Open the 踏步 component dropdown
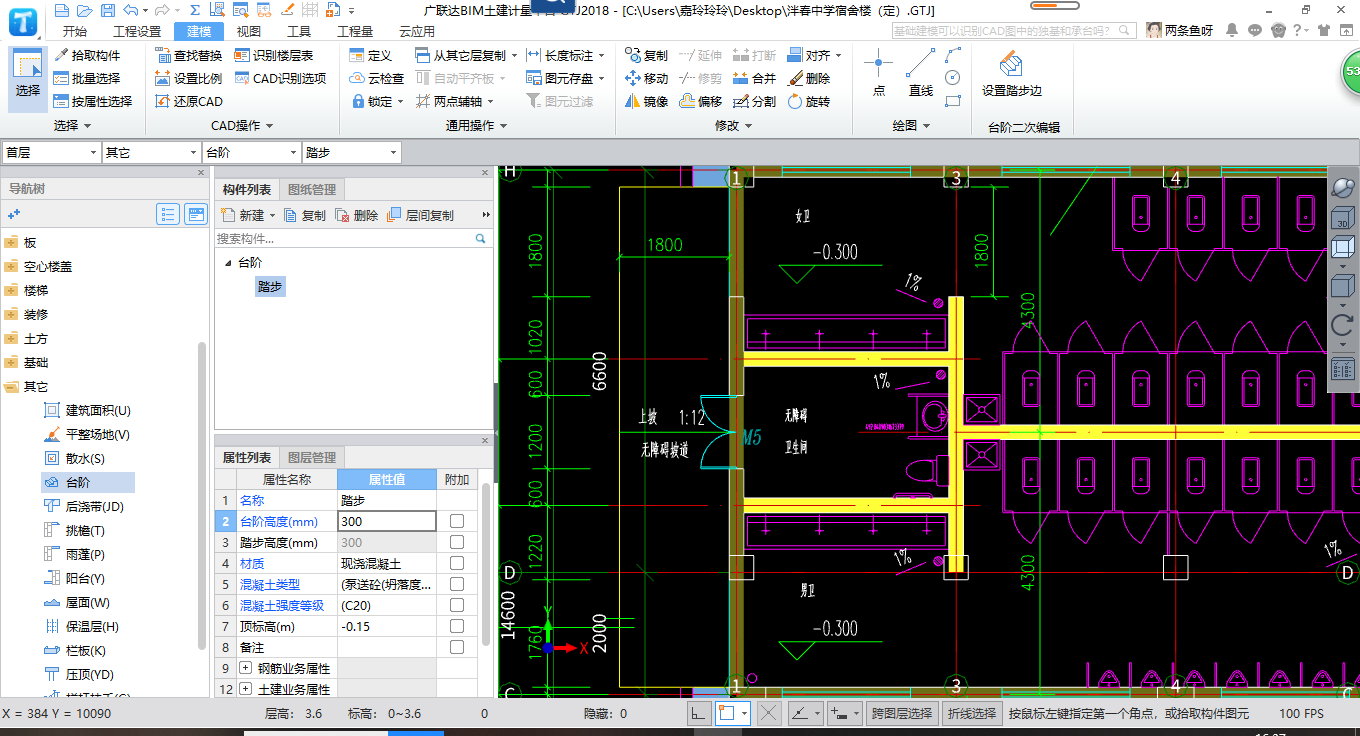The width and height of the screenshot is (1360, 736). pos(351,152)
